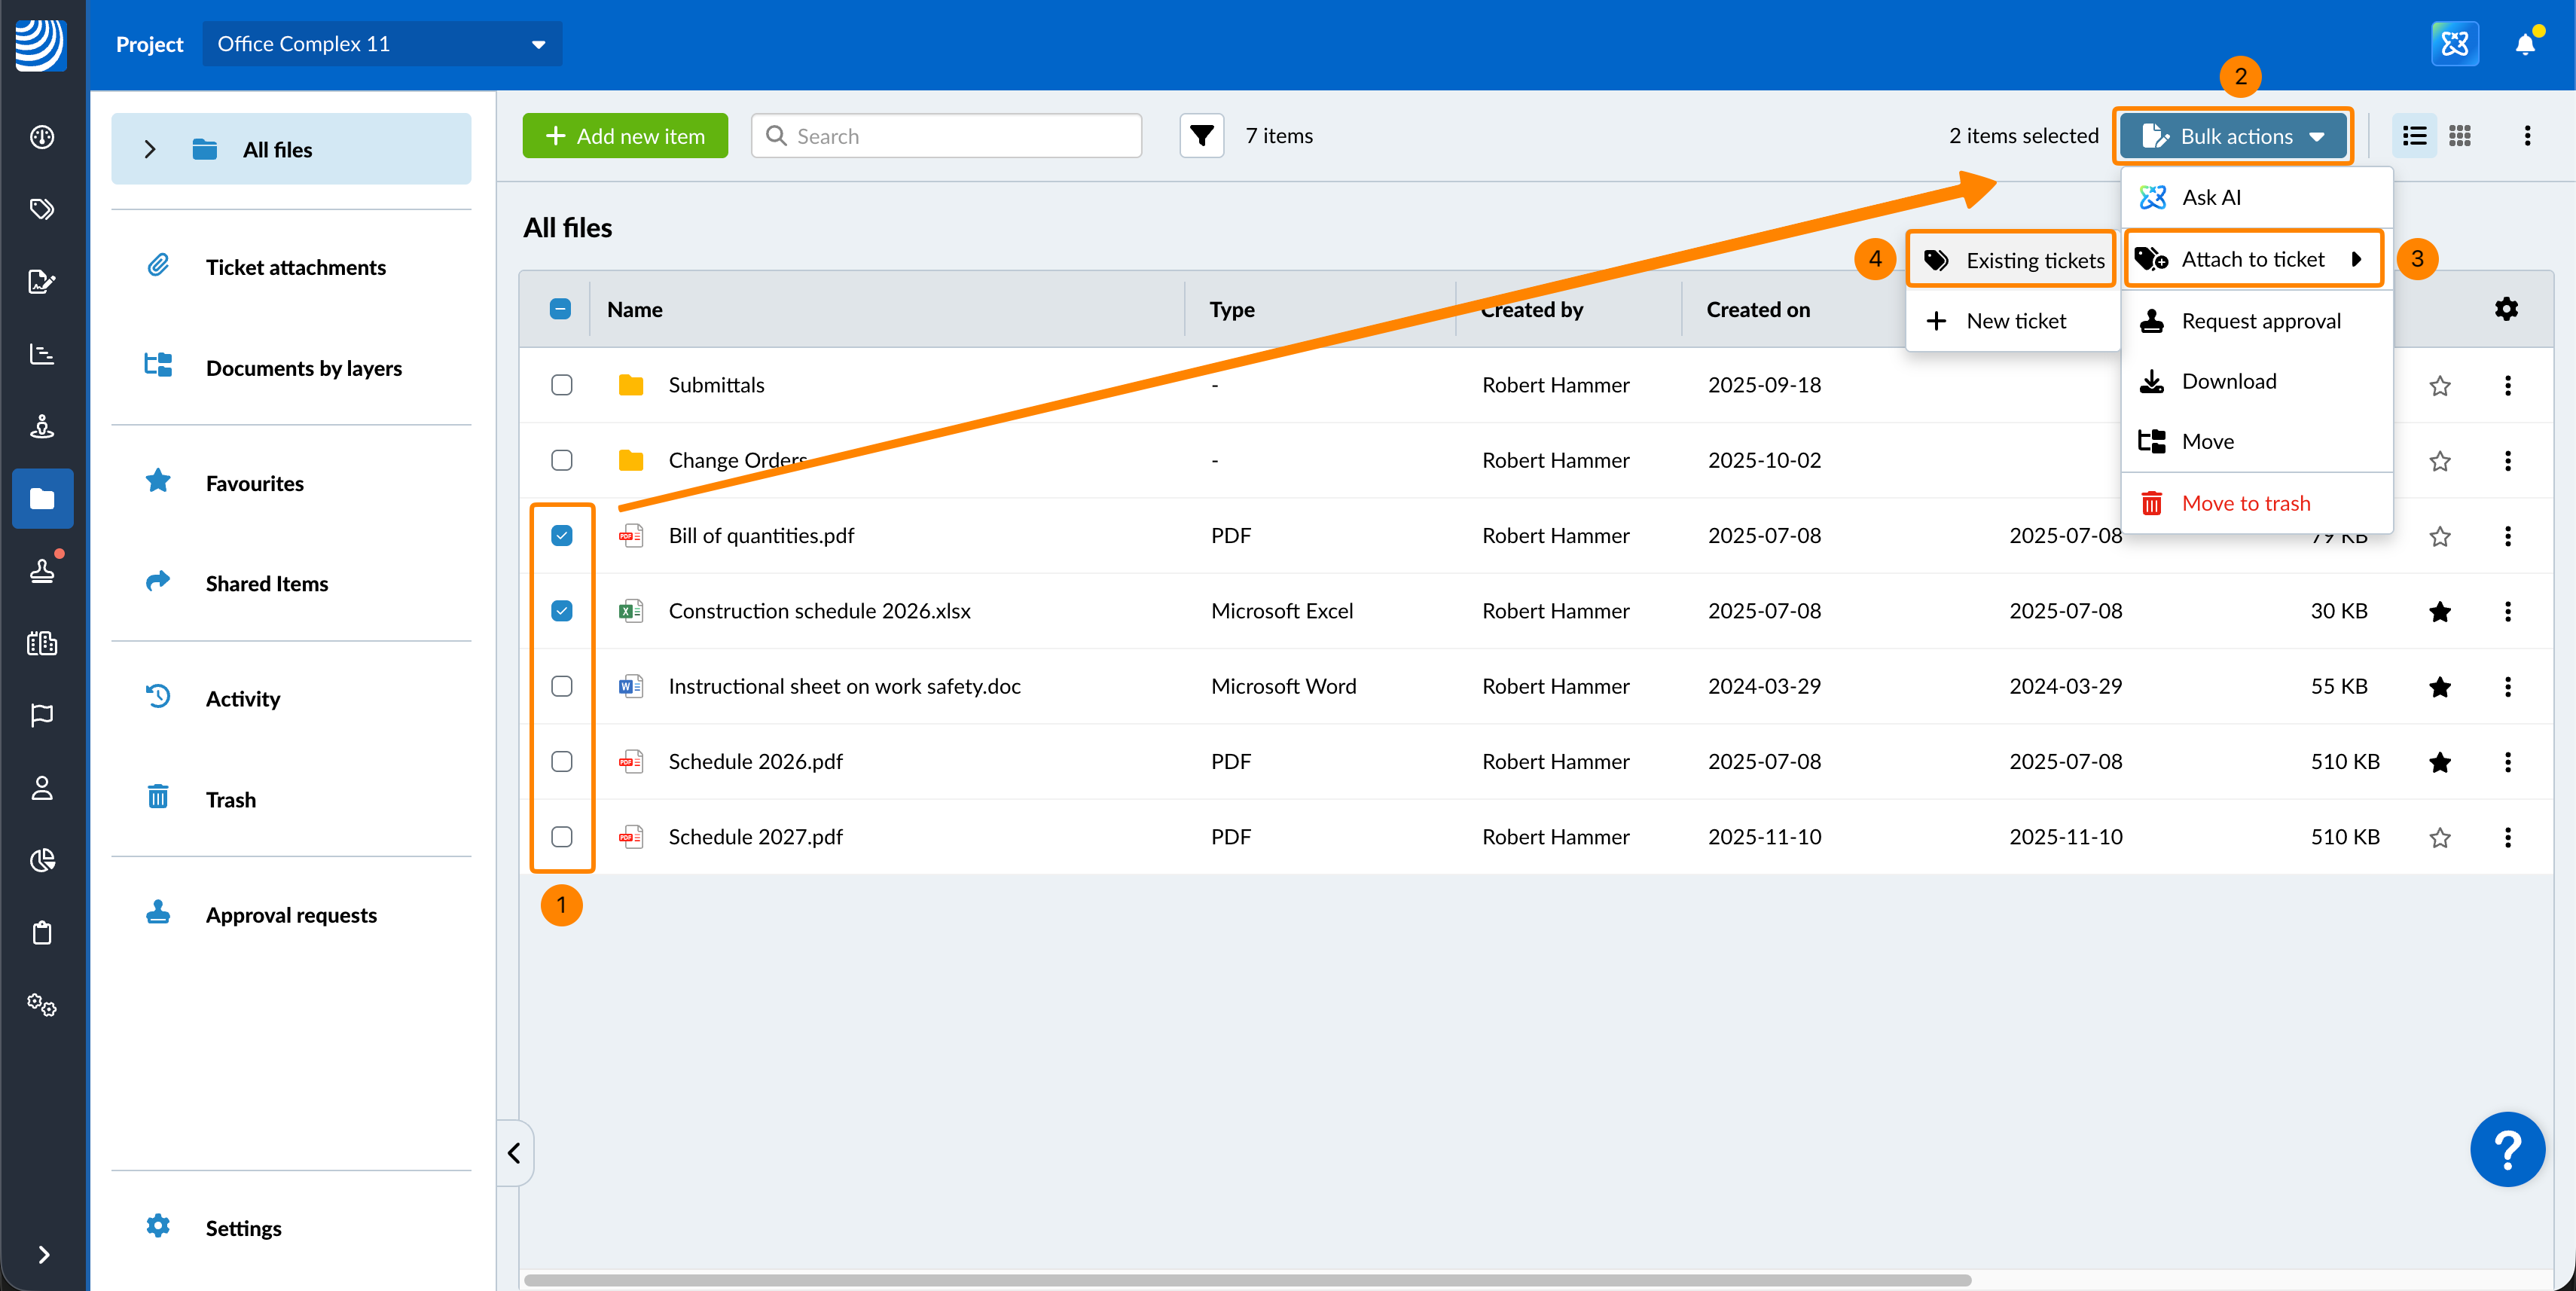Screen dimensions: 2576x1291
Task: Uncheck the Bill of quantities.pdf checkbox
Action: (562, 536)
